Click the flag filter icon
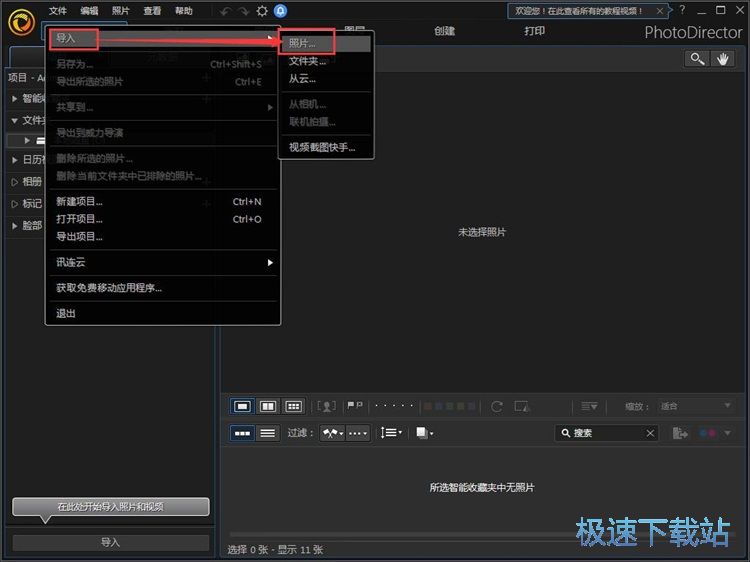Screen dimensions: 750x562 click(x=331, y=433)
